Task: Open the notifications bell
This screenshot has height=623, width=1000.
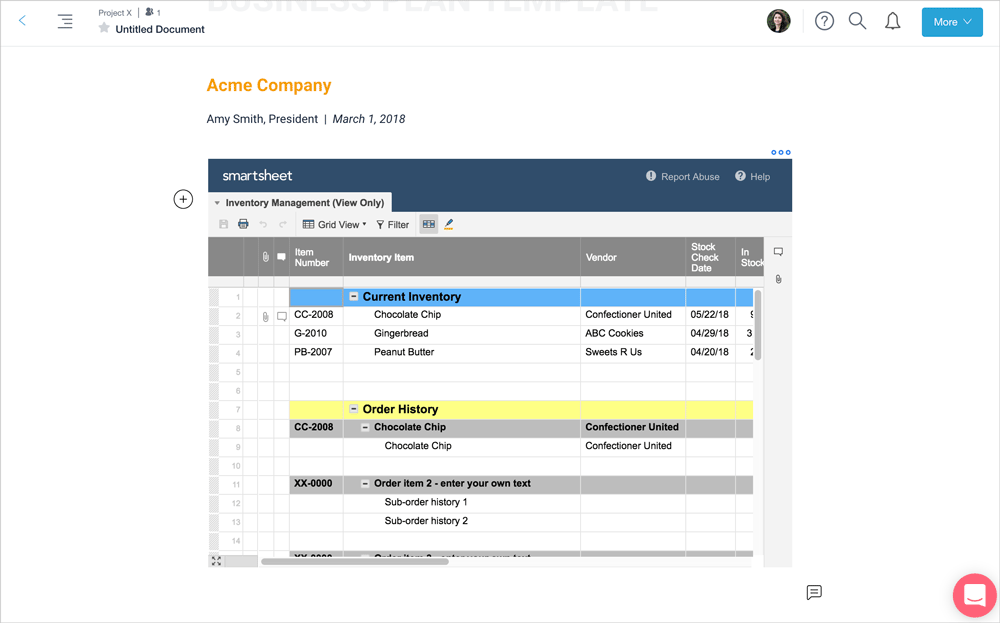Action: (892, 21)
